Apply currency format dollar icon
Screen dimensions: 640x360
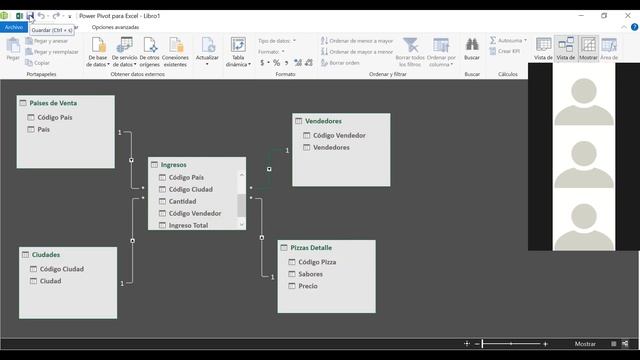point(262,63)
